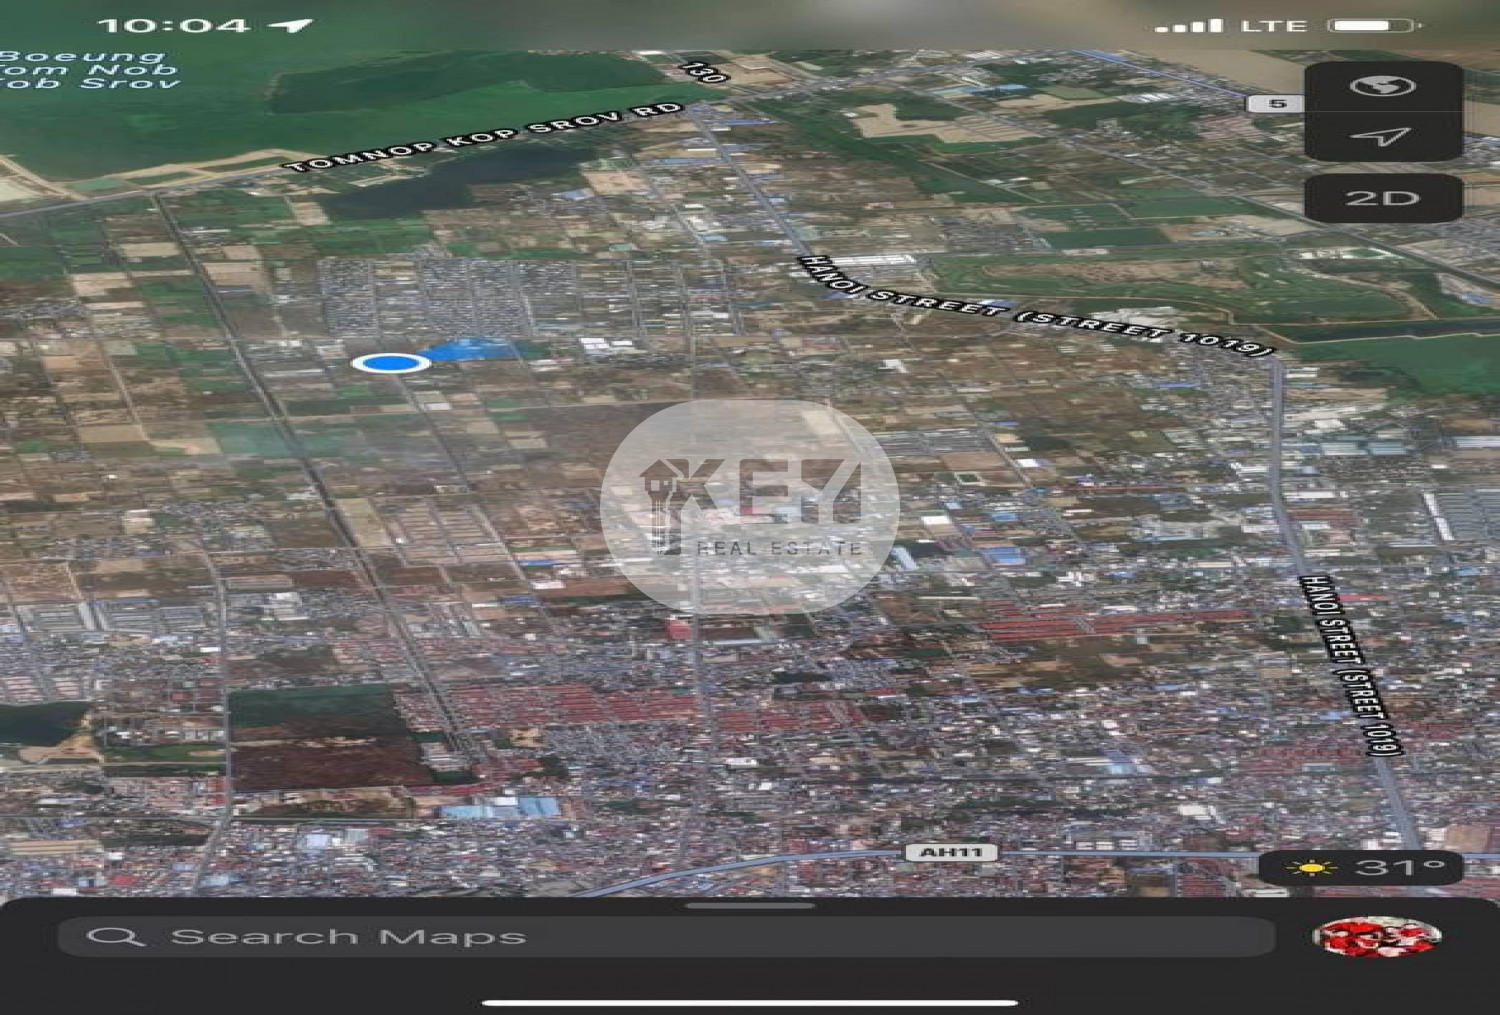This screenshot has width=1500, height=1015.
Task: Select the Tomnop Kop Srov Rd label
Action: click(x=484, y=137)
